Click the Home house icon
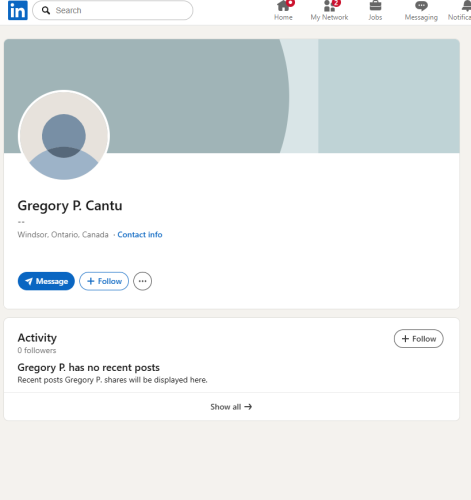This screenshot has height=500, width=471. (283, 6)
